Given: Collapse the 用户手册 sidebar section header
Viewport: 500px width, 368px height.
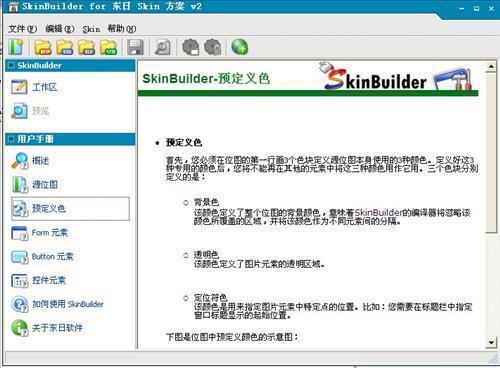Looking at the screenshot, I should [x=70, y=139].
